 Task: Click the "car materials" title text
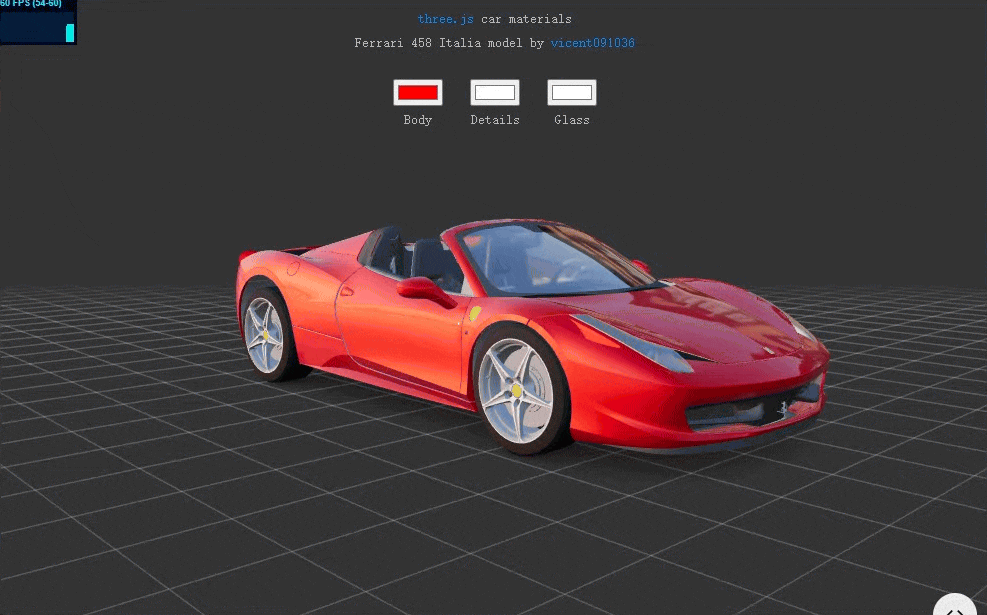(x=526, y=19)
